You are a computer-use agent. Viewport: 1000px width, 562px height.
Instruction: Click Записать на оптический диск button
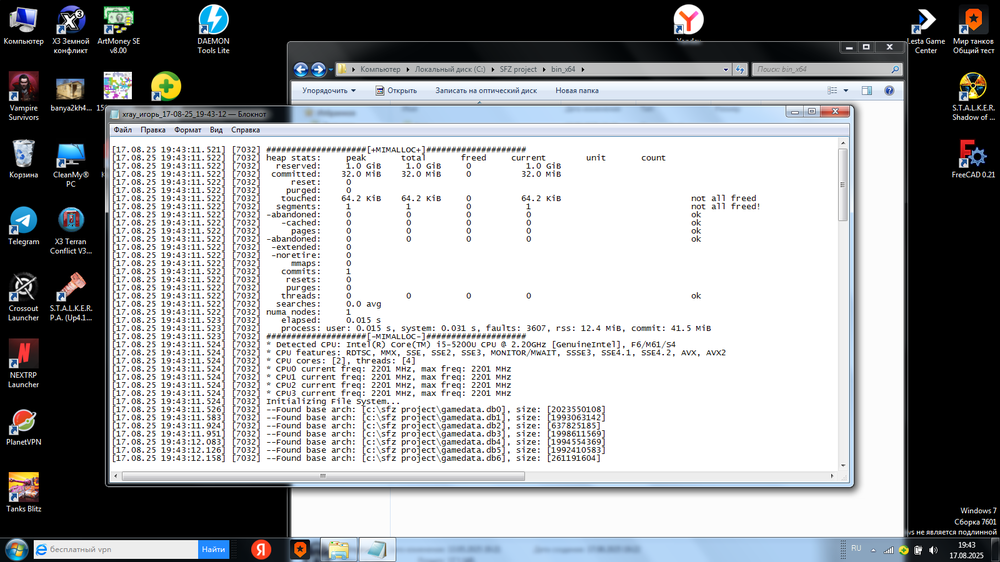point(485,90)
